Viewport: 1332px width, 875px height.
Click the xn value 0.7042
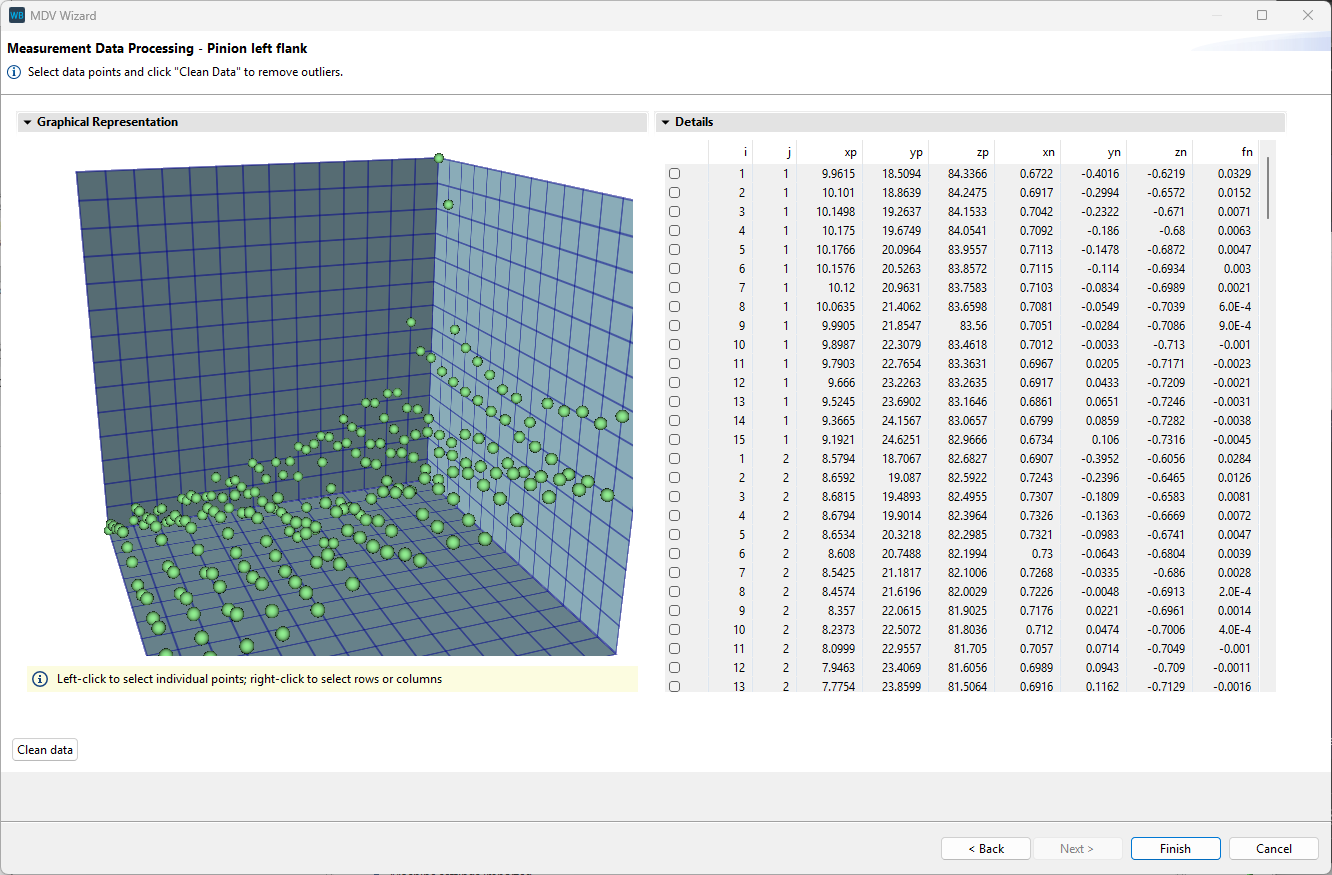click(1037, 212)
